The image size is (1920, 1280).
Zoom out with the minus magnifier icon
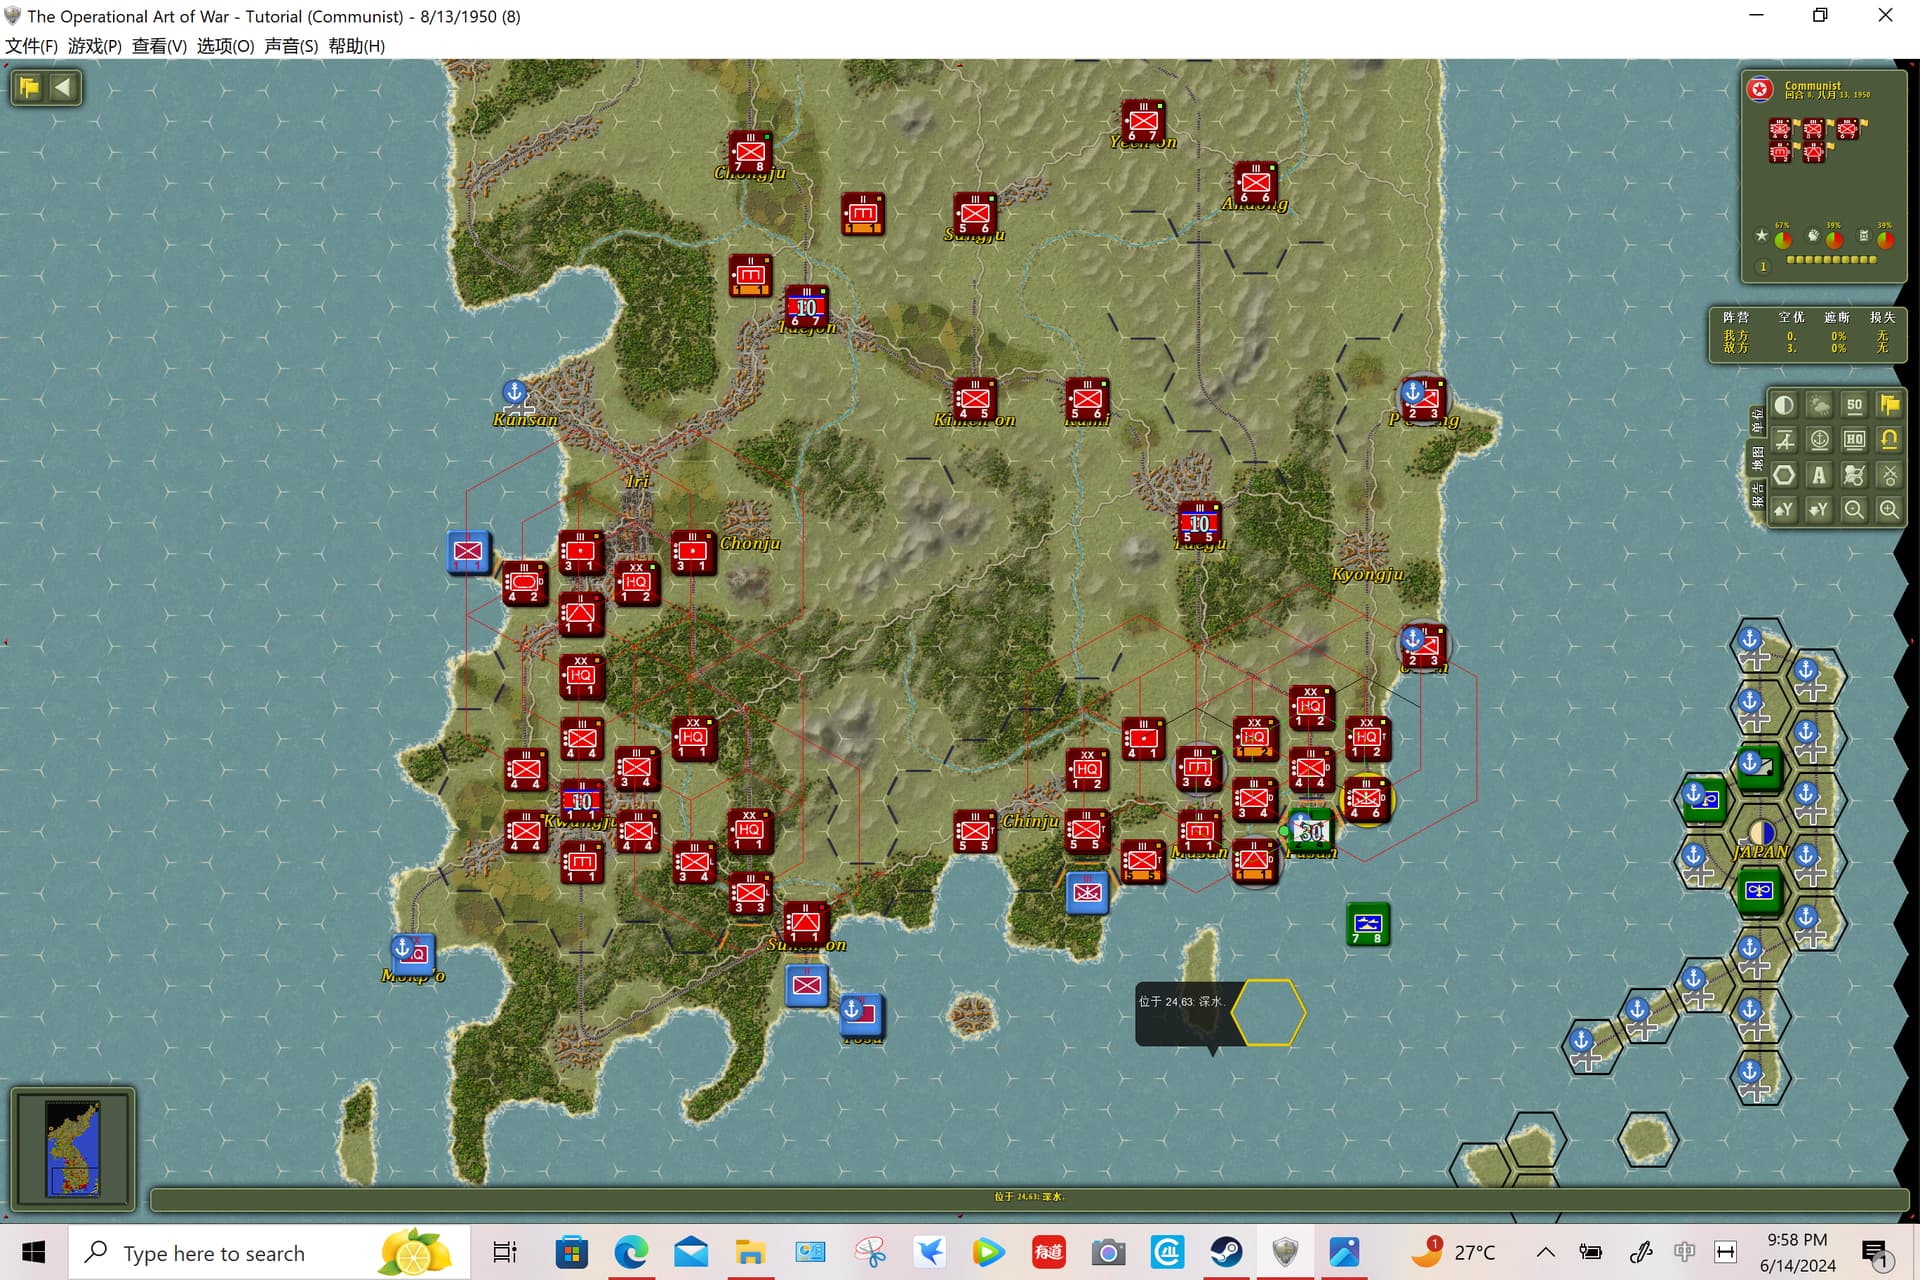[x=1854, y=510]
